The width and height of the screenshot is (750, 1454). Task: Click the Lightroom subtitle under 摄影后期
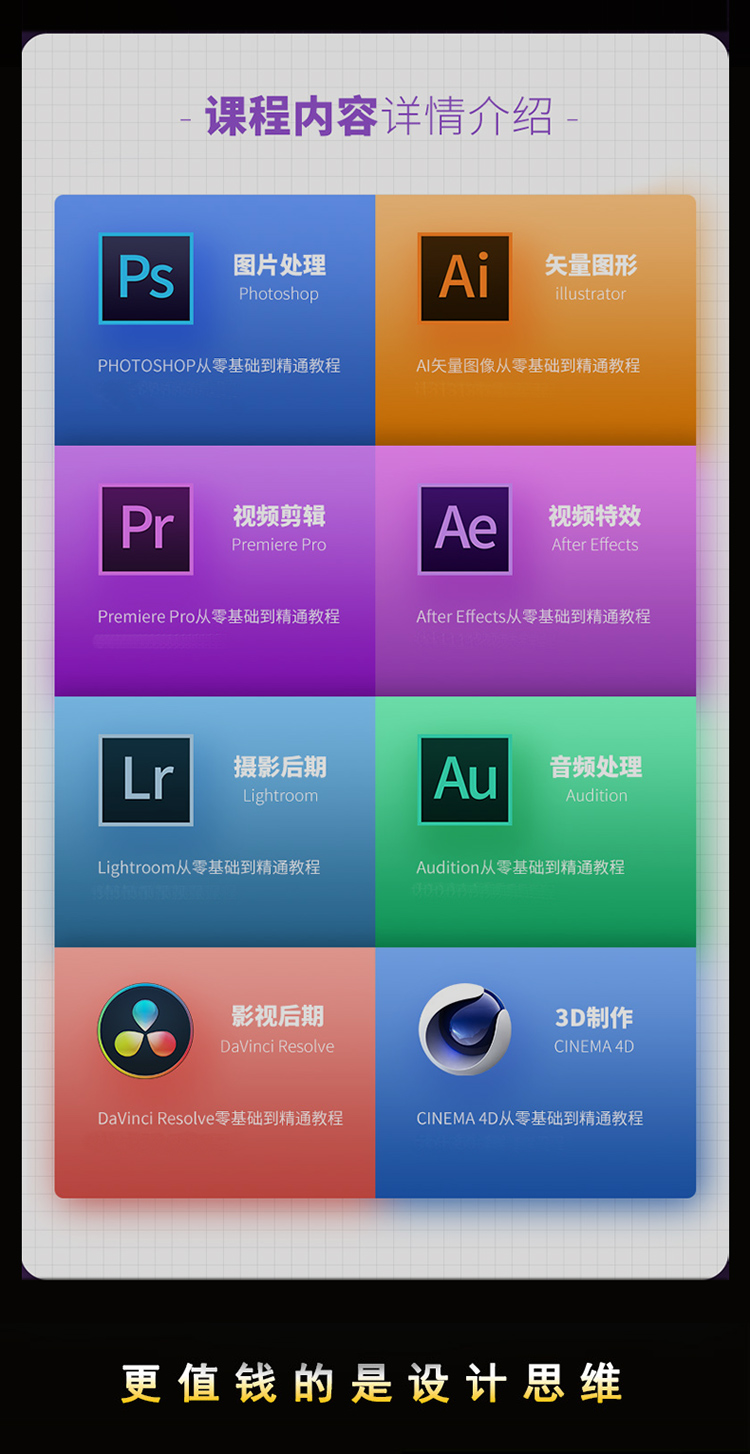click(280, 796)
